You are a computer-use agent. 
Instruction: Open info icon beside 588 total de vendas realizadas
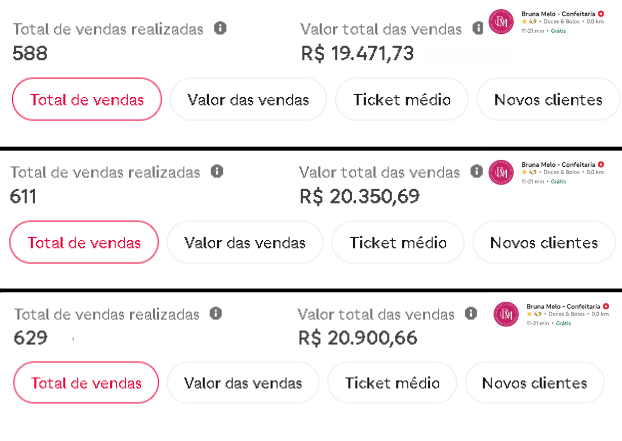click(x=220, y=28)
